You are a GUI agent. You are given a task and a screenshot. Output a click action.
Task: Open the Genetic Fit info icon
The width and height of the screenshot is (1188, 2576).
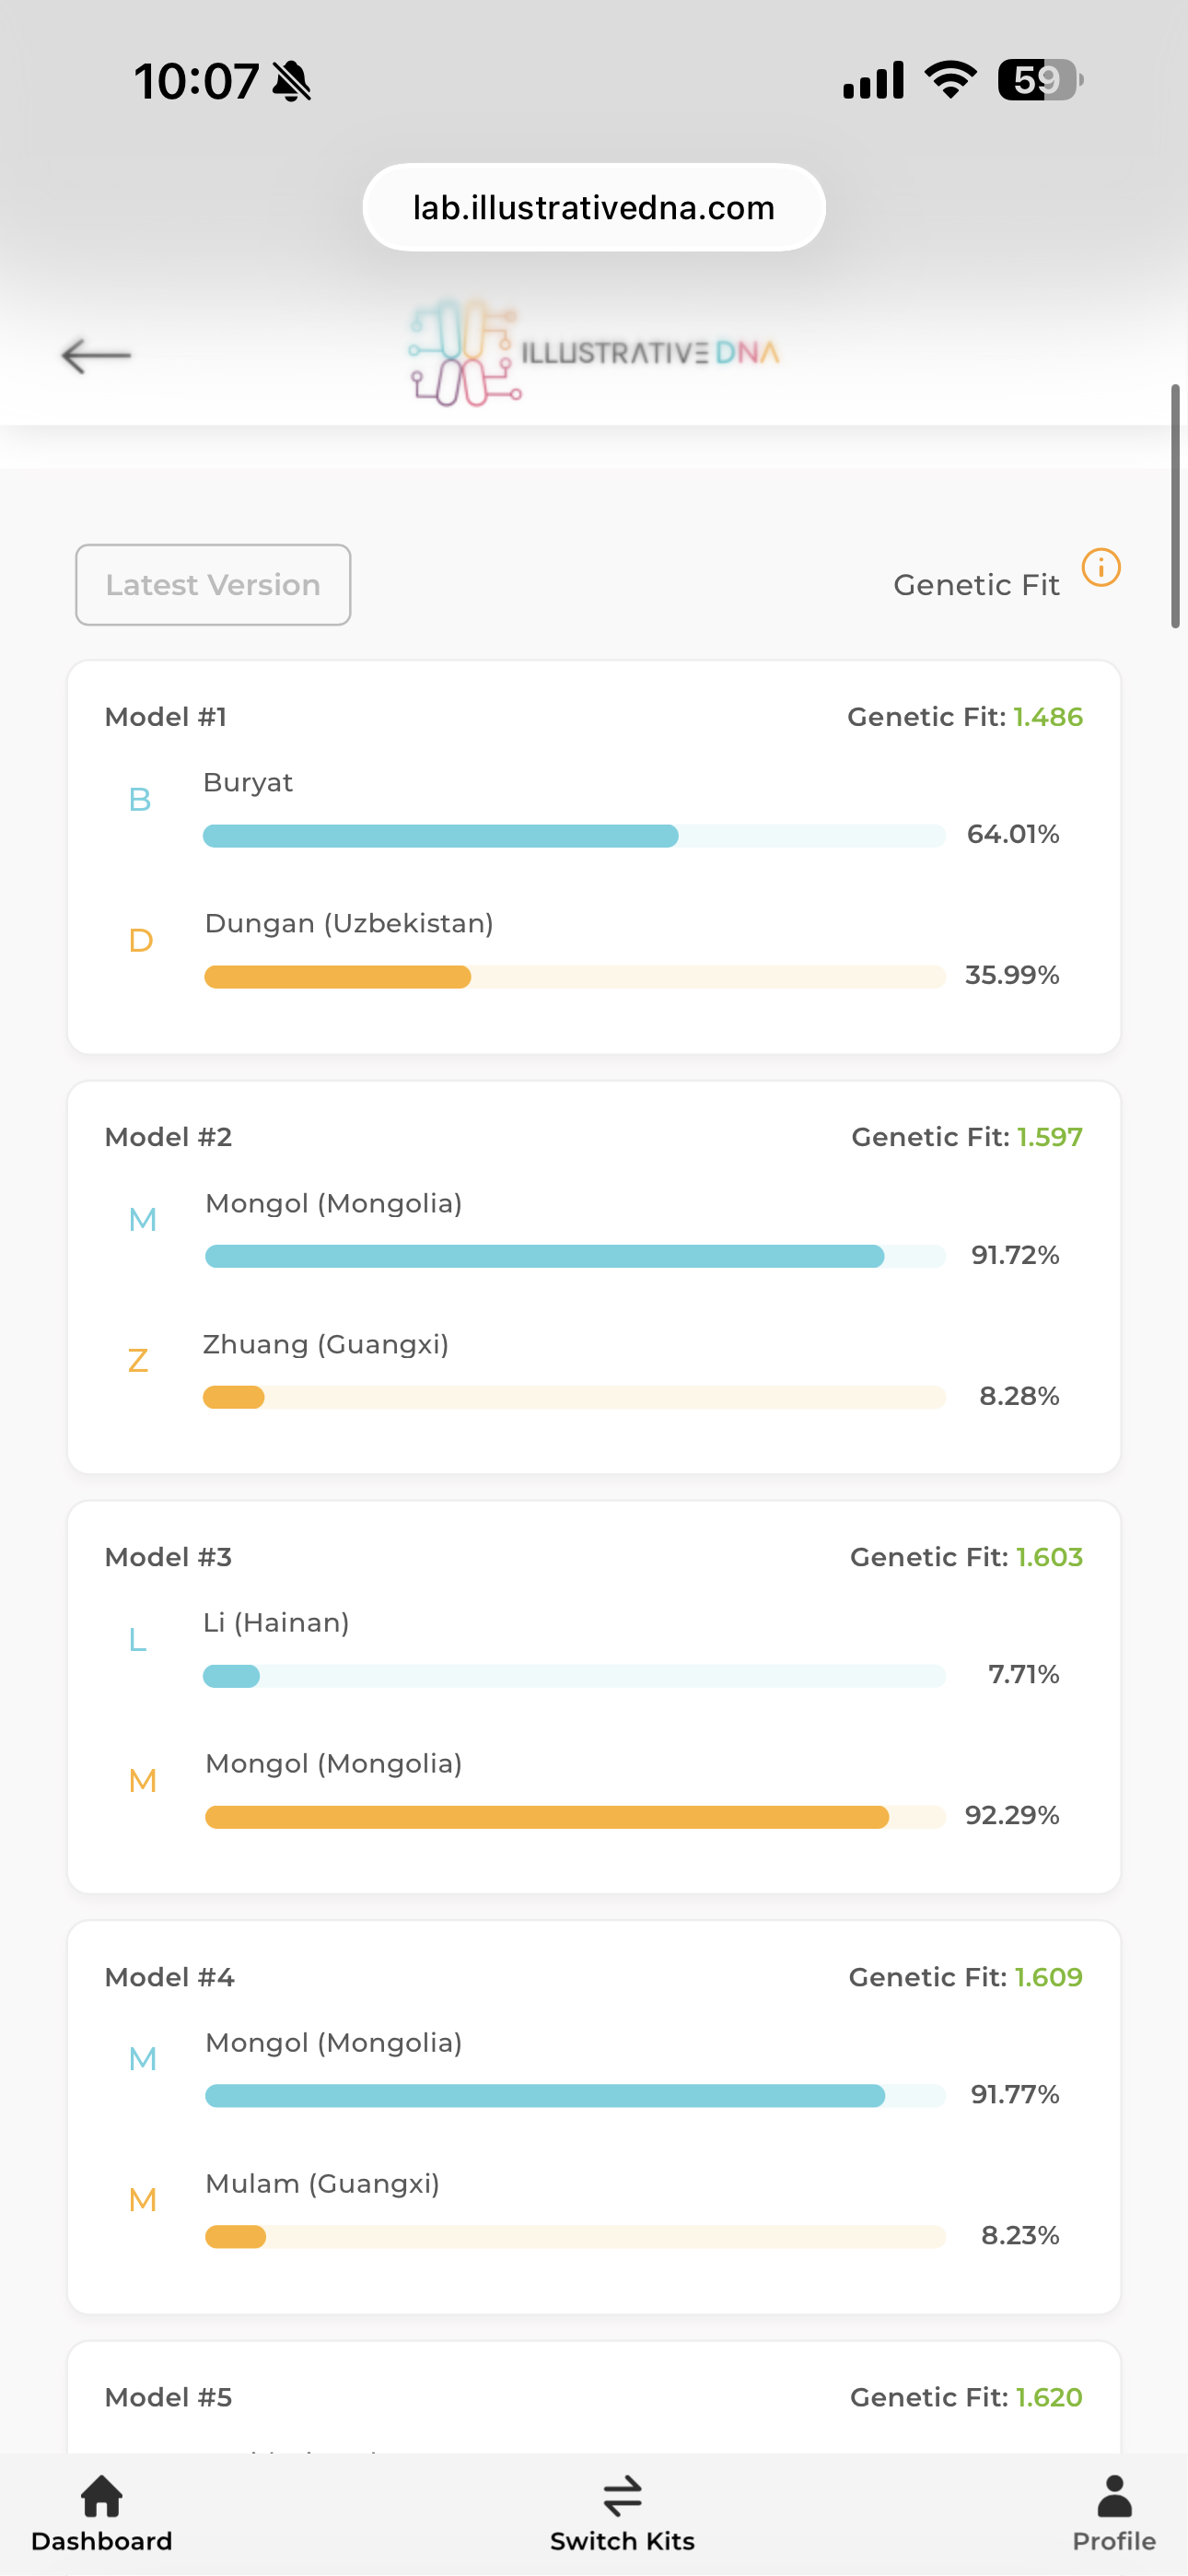point(1101,568)
